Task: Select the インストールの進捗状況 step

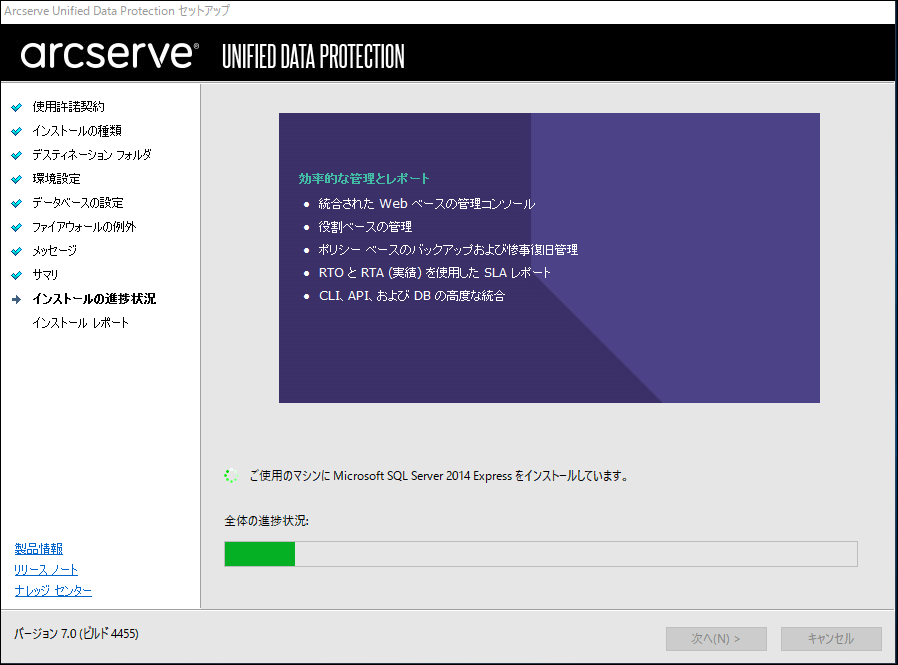Action: [x=94, y=299]
